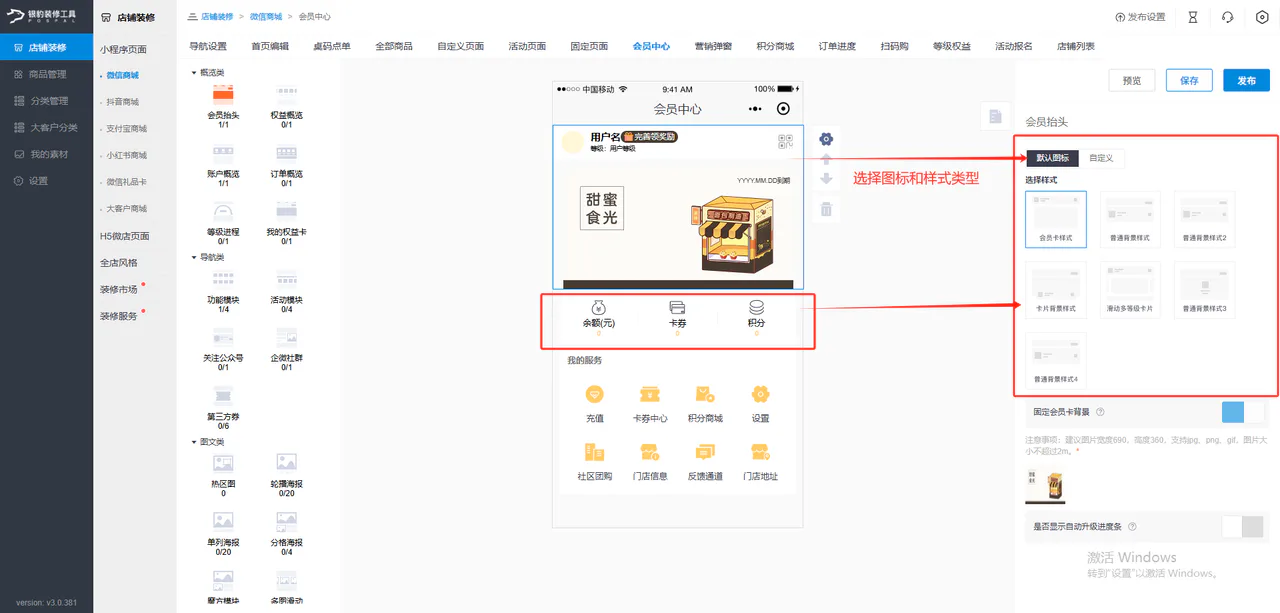1280x613 pixels.
Task: Open 我的素材 in the left sidebar
Action: (47, 154)
